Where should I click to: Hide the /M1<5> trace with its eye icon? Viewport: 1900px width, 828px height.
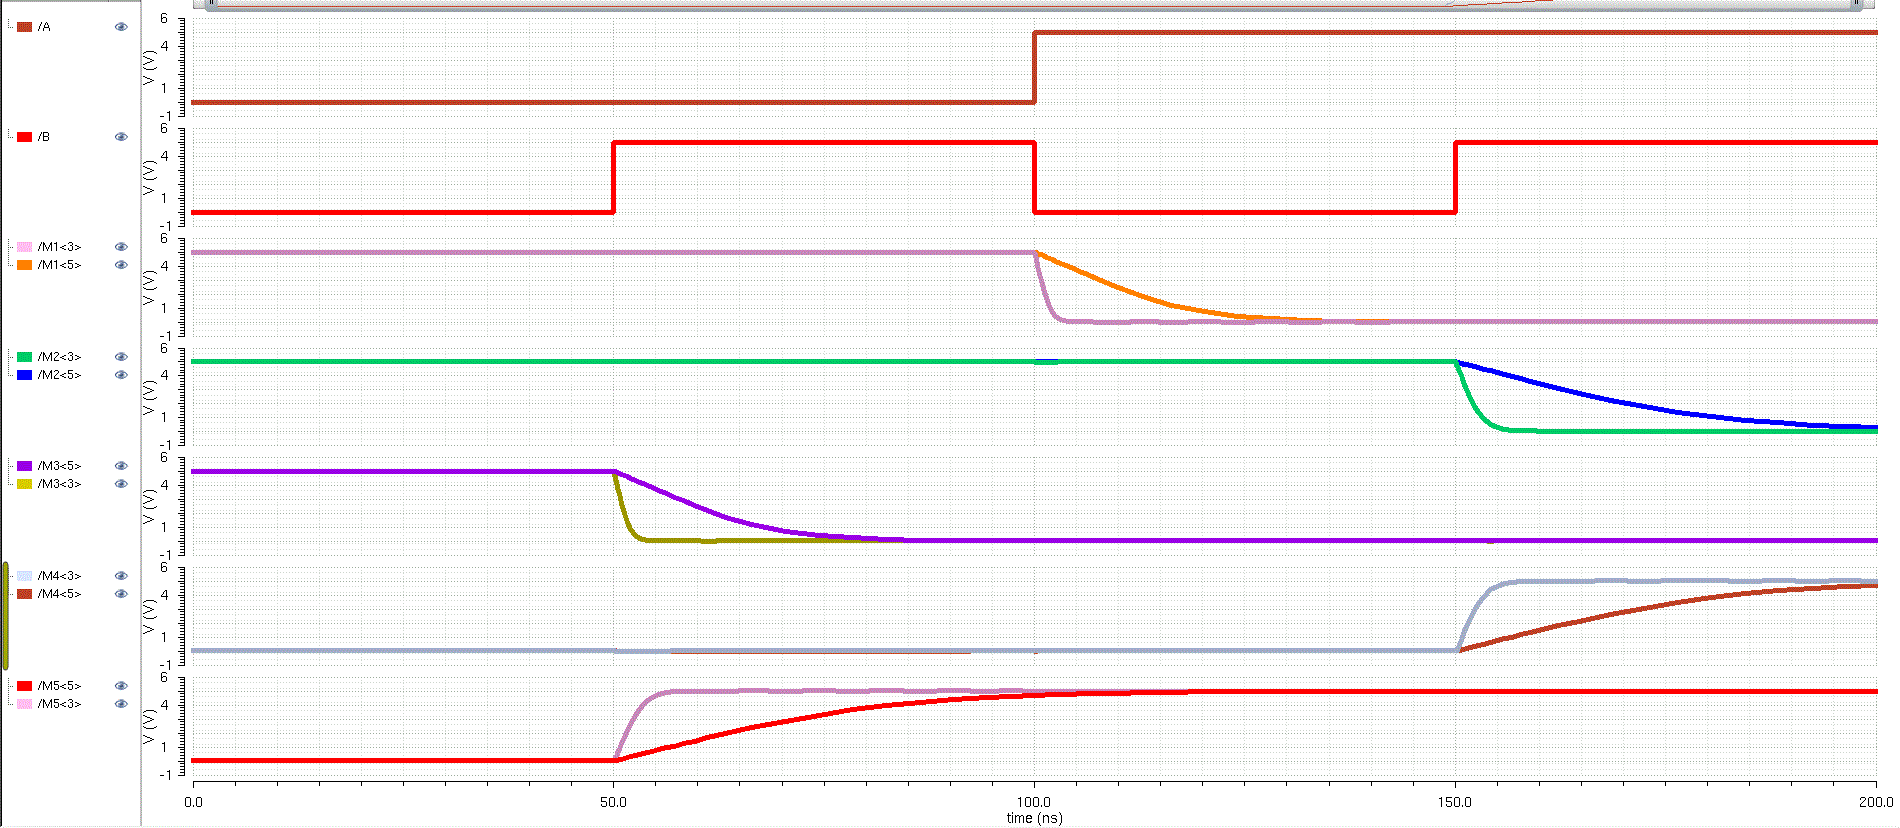tap(121, 265)
